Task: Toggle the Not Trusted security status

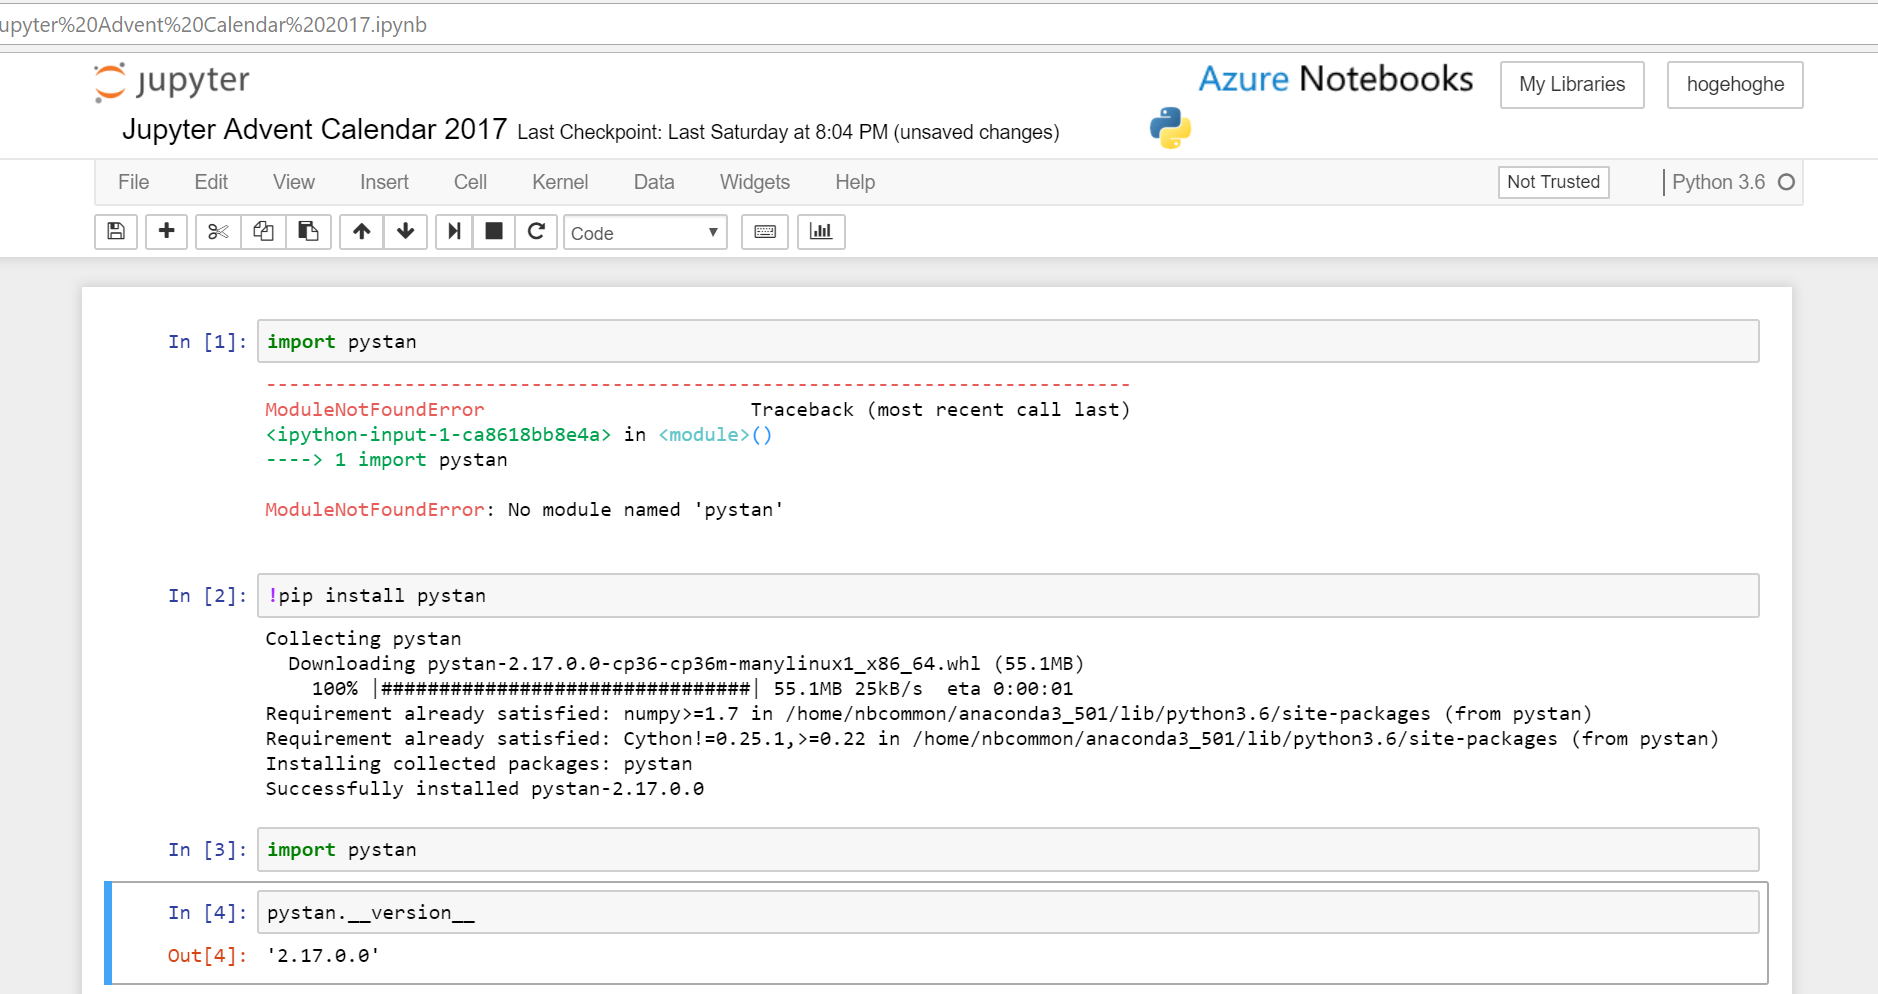Action: pos(1553,182)
